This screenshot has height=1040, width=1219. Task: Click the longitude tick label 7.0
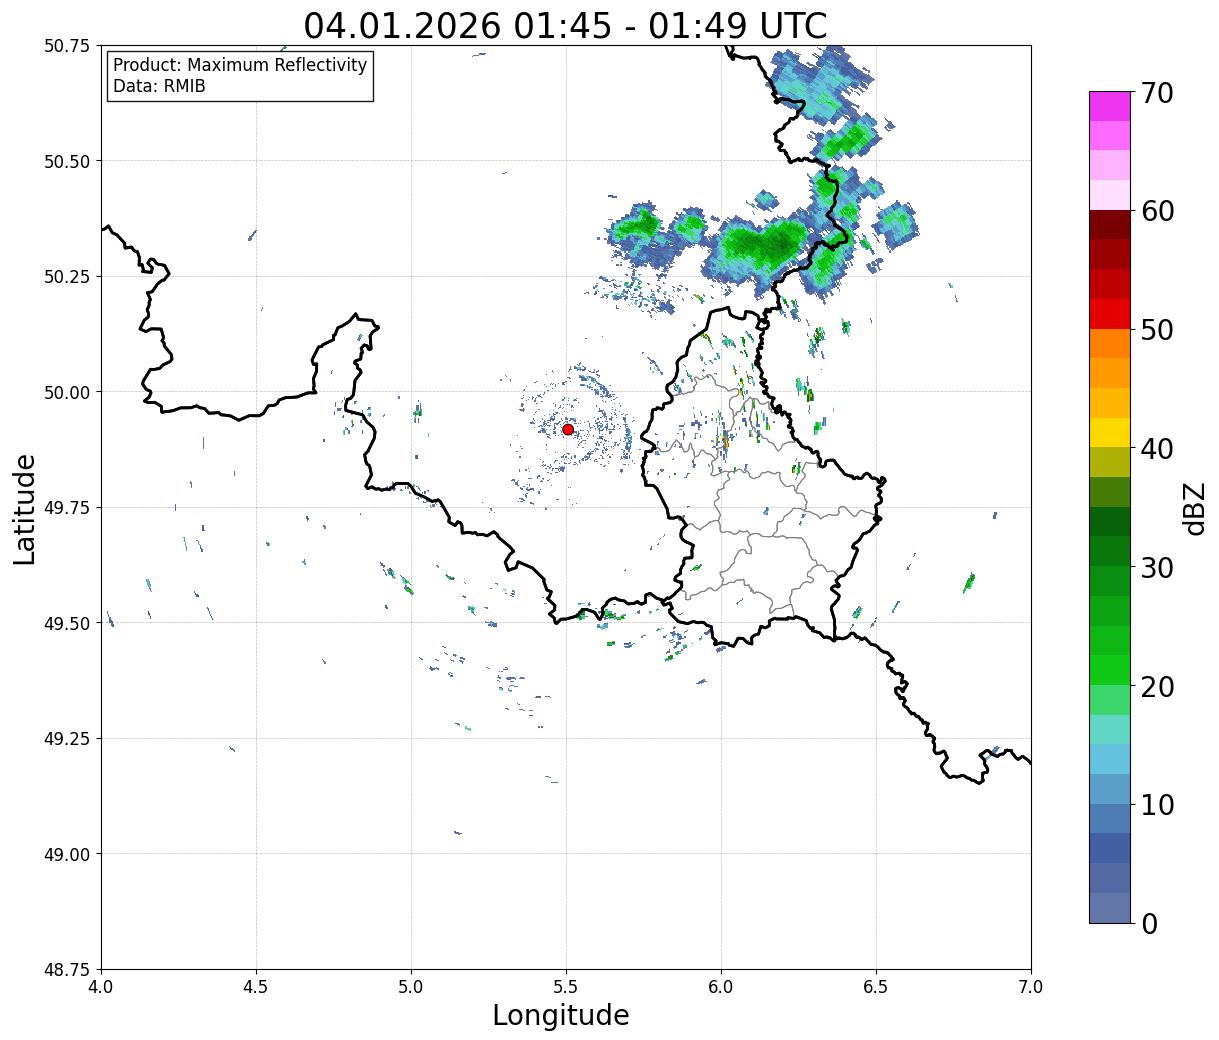point(1031,987)
